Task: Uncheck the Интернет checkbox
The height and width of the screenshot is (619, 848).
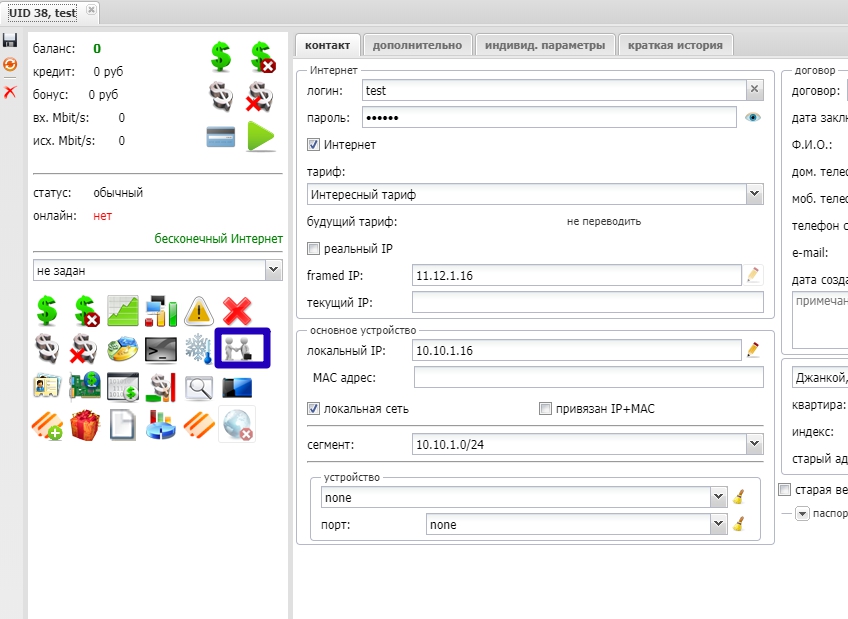Action: pos(314,145)
